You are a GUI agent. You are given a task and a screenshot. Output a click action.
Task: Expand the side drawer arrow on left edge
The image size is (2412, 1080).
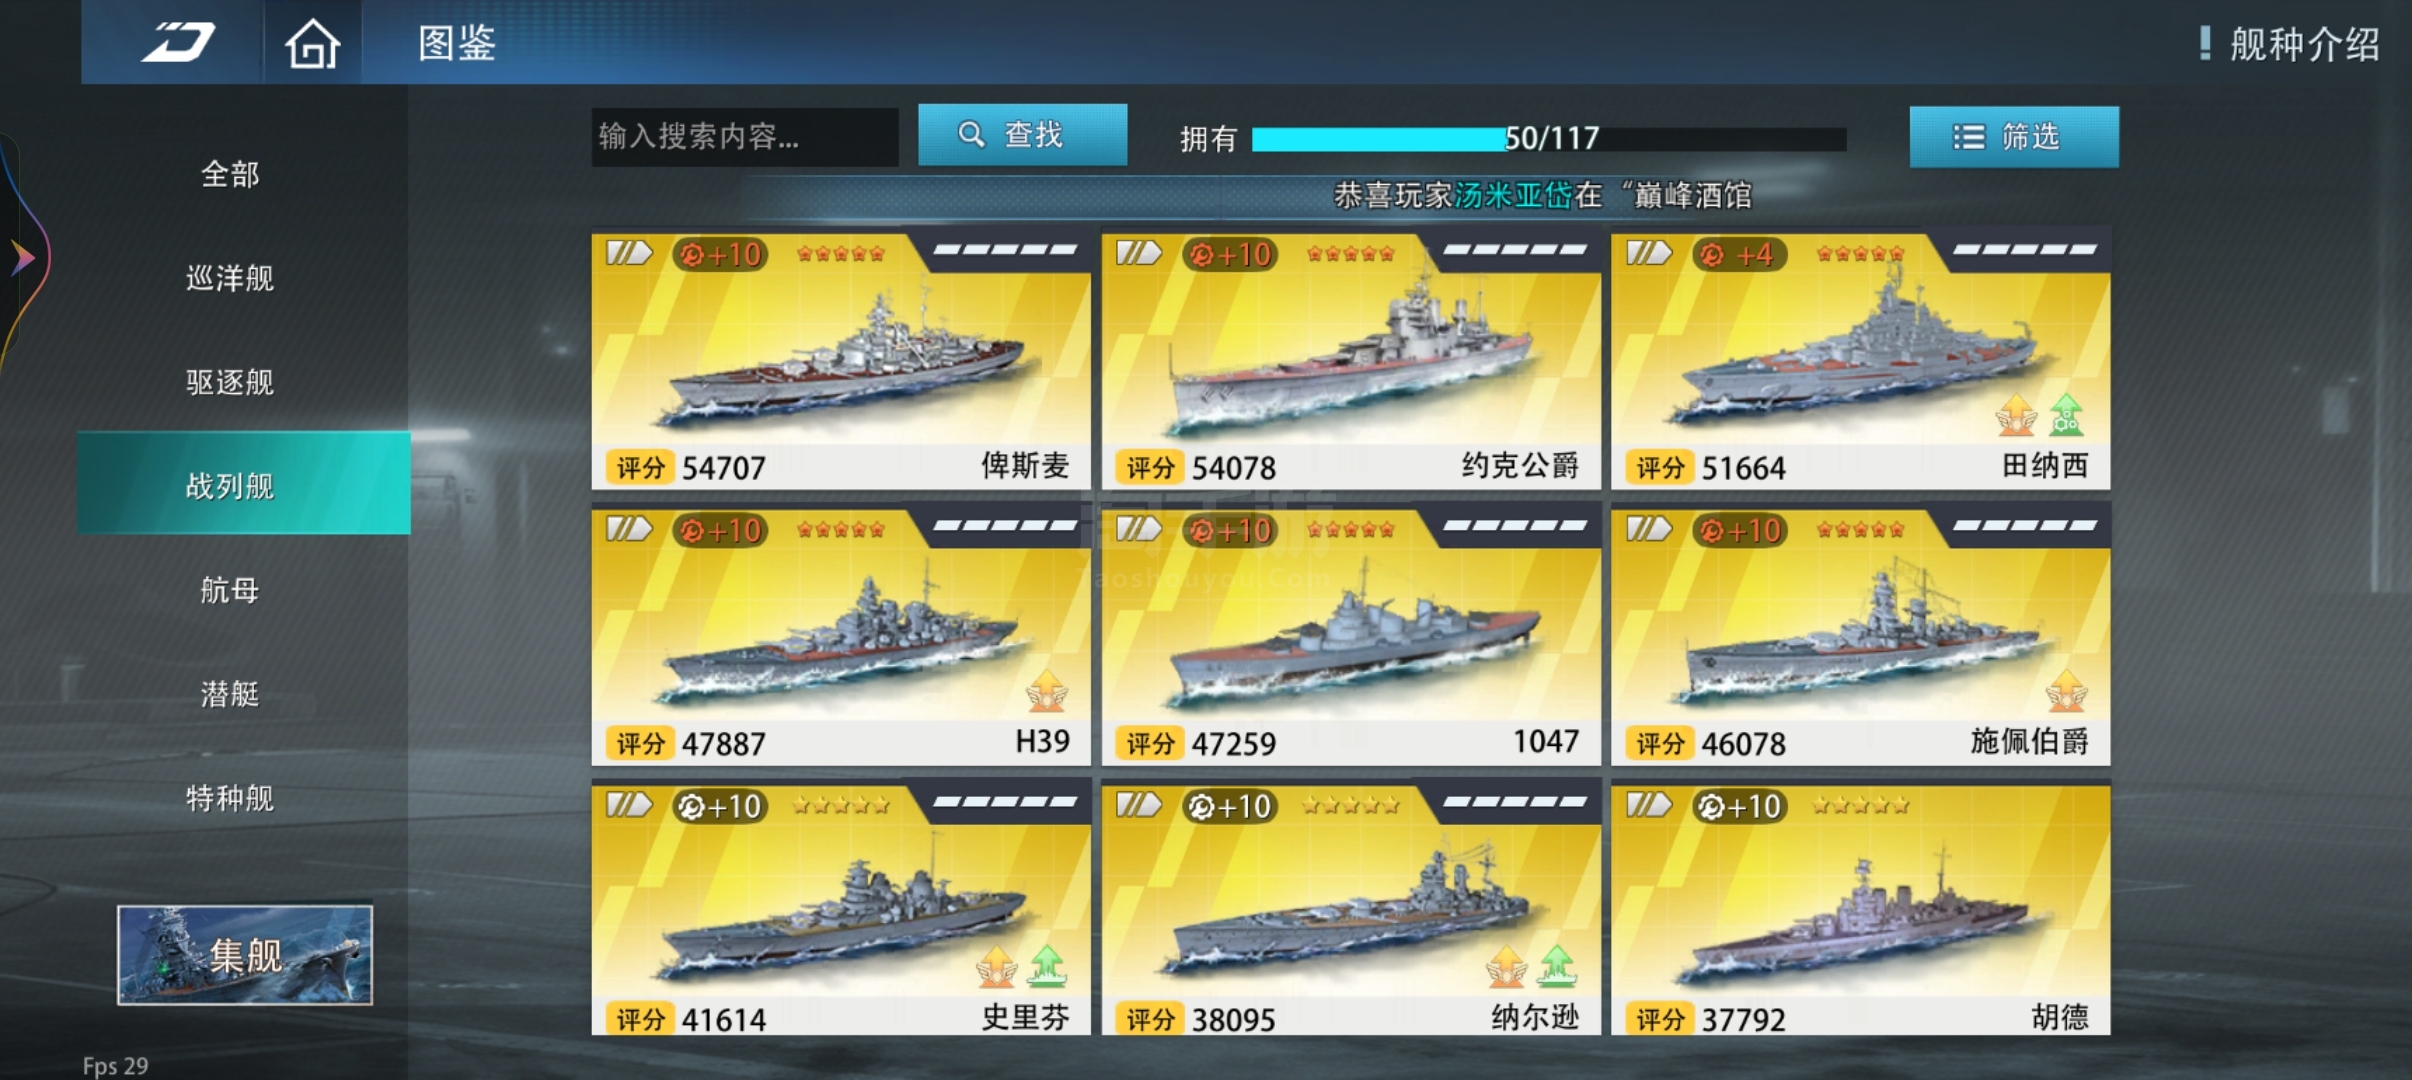22,258
